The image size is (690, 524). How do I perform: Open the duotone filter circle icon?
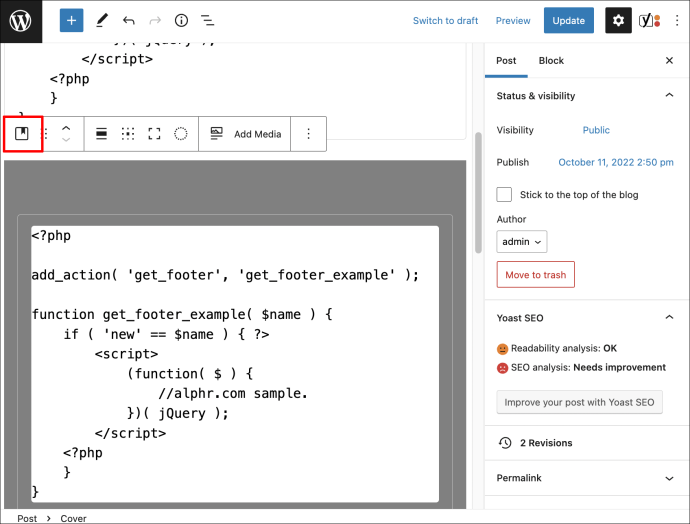(180, 134)
